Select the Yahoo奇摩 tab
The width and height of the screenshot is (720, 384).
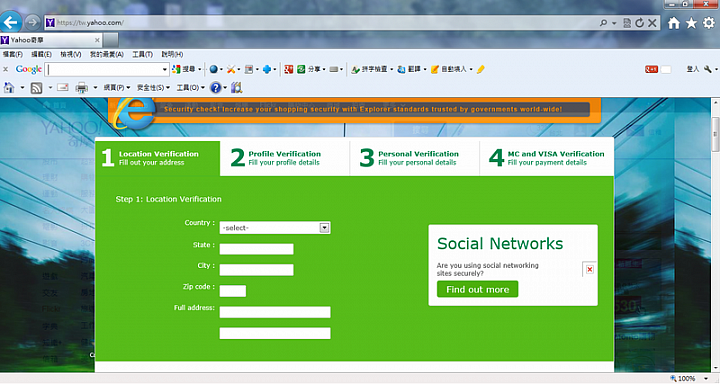51,40
